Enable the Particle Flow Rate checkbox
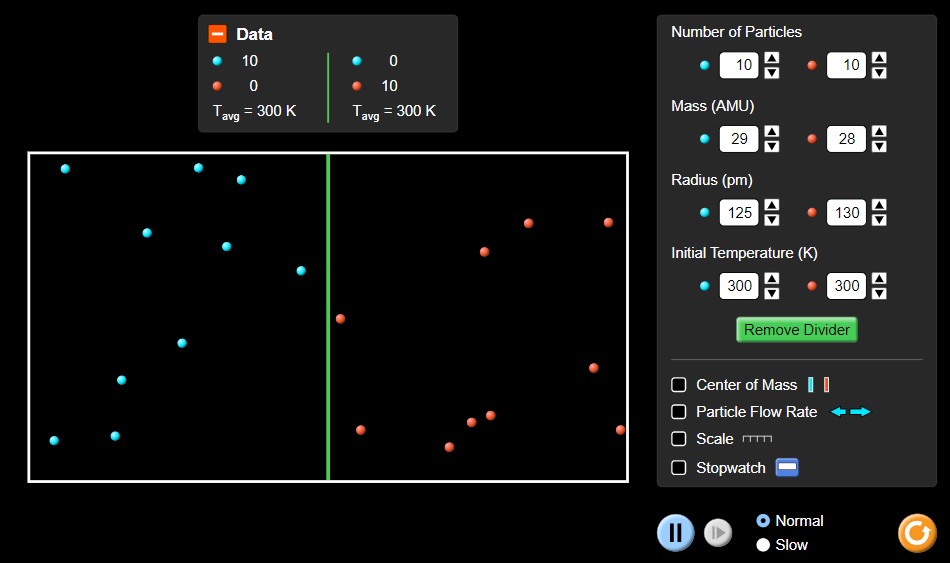 [679, 412]
